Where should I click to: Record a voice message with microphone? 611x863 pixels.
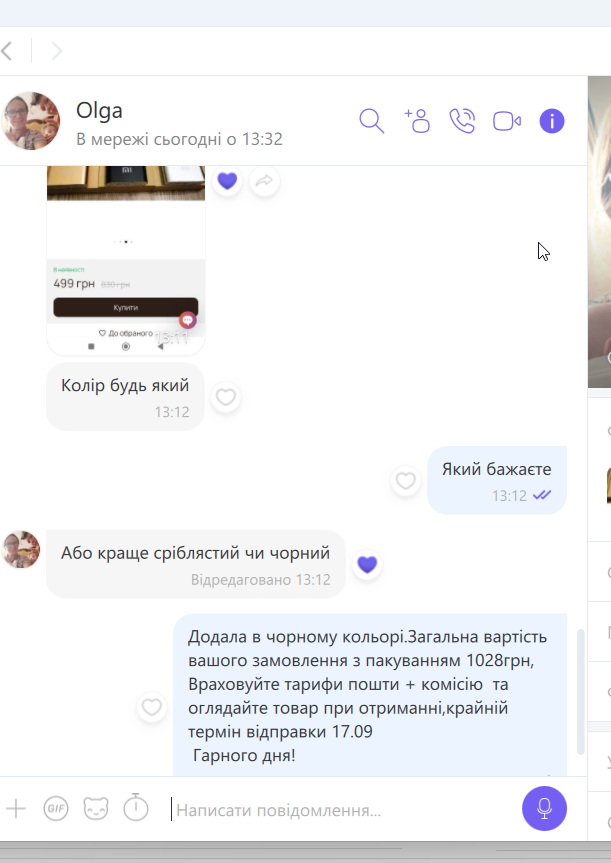544,809
